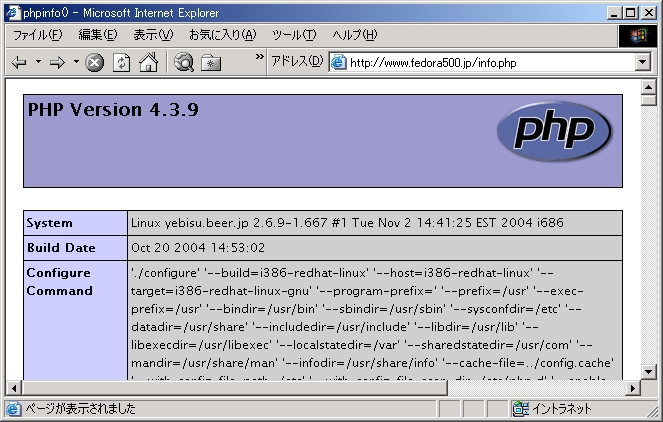The width and height of the screenshot is (663, 422).
Task: Open the Back button history dropdown arrow
Action: coord(38,62)
